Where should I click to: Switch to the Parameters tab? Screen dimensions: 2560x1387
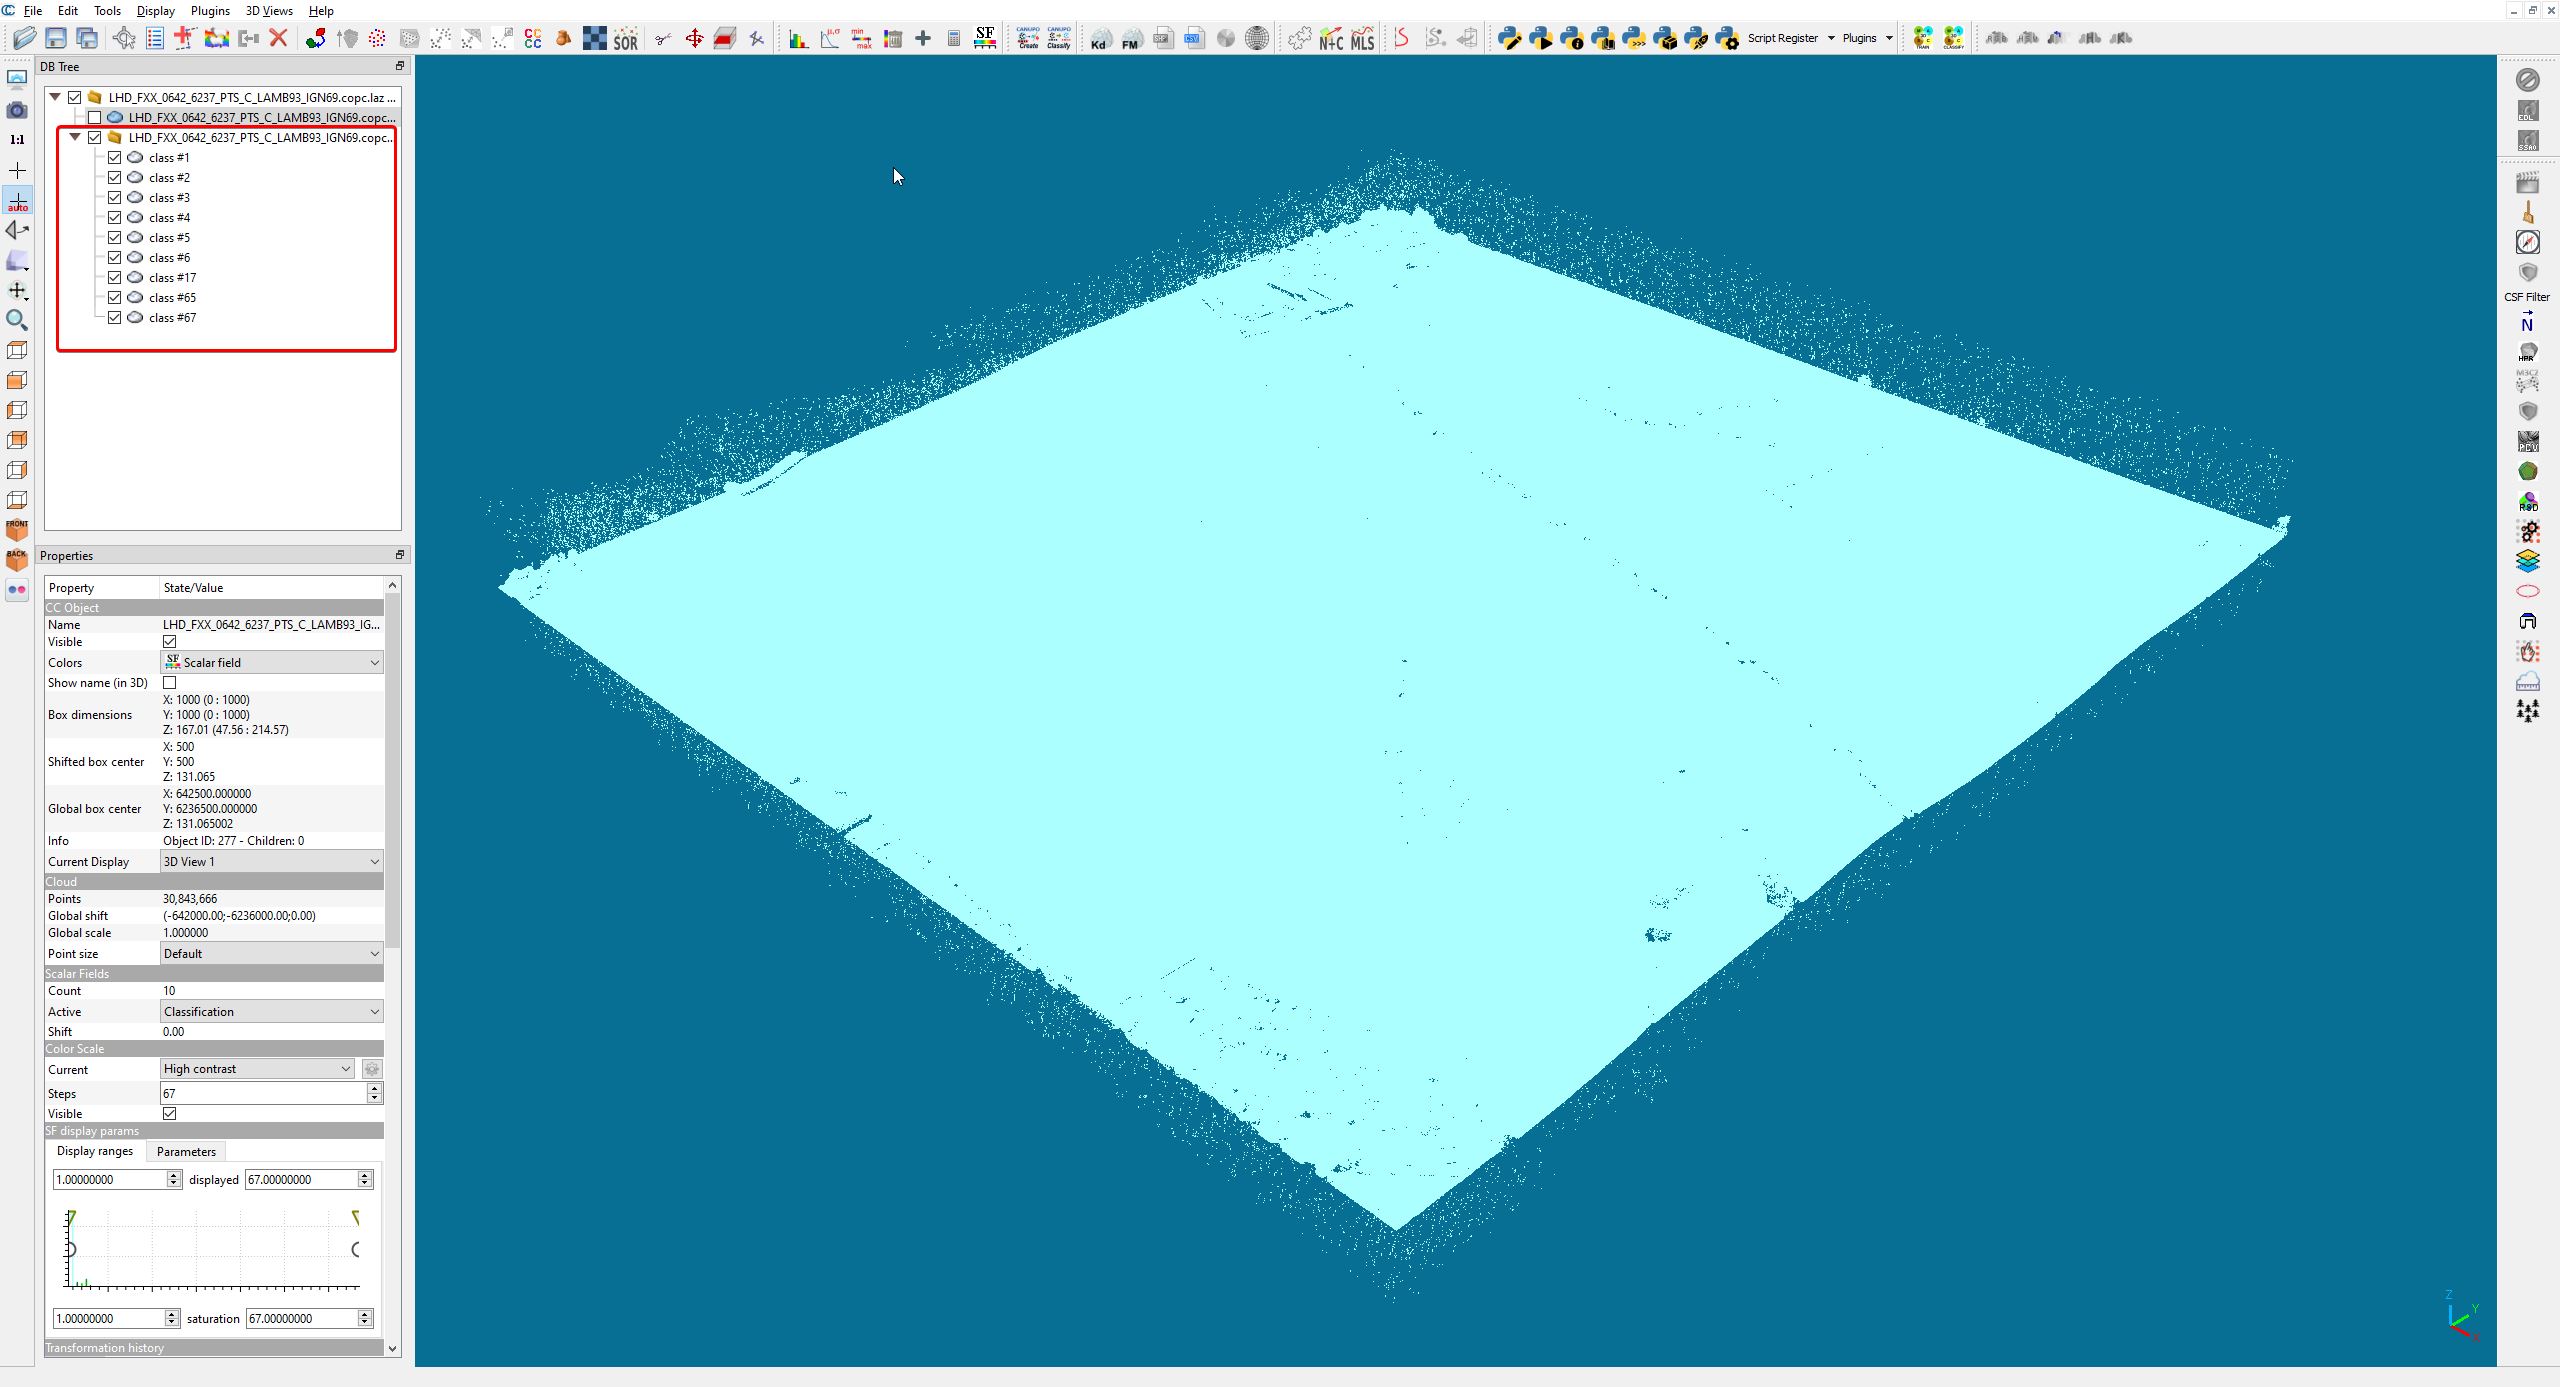[186, 1151]
